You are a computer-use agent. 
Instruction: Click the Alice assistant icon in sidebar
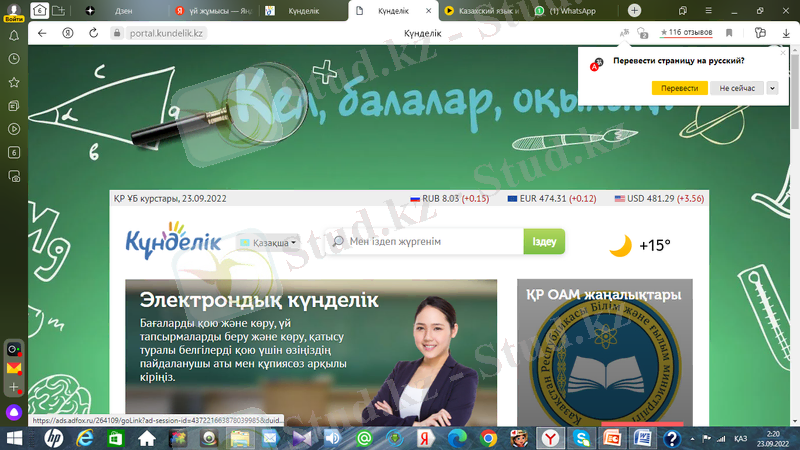14,411
